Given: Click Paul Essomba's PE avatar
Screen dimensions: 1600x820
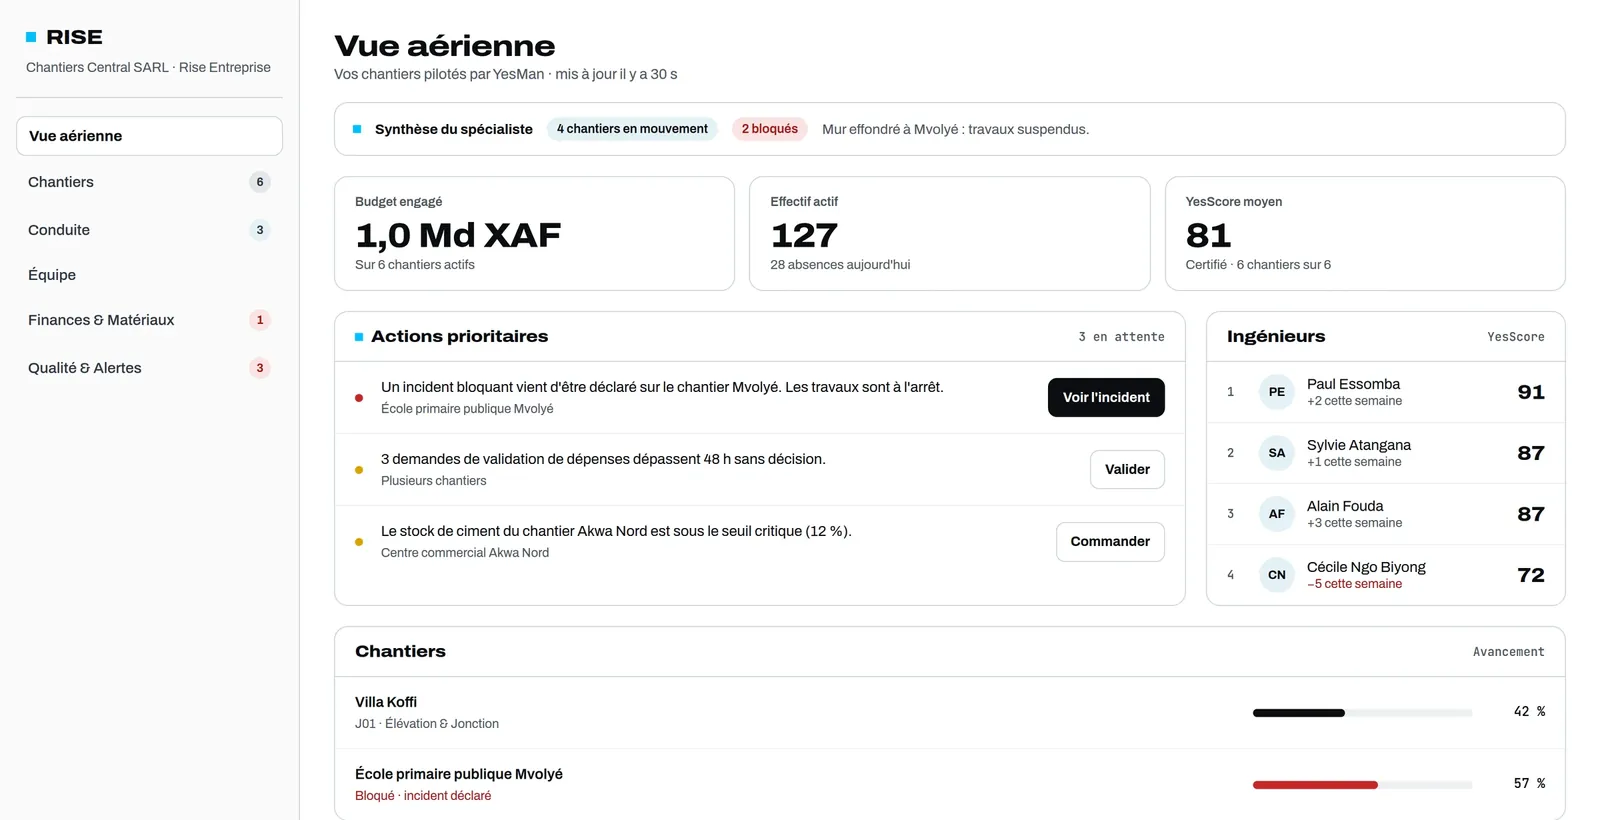Looking at the screenshot, I should click(1277, 392).
